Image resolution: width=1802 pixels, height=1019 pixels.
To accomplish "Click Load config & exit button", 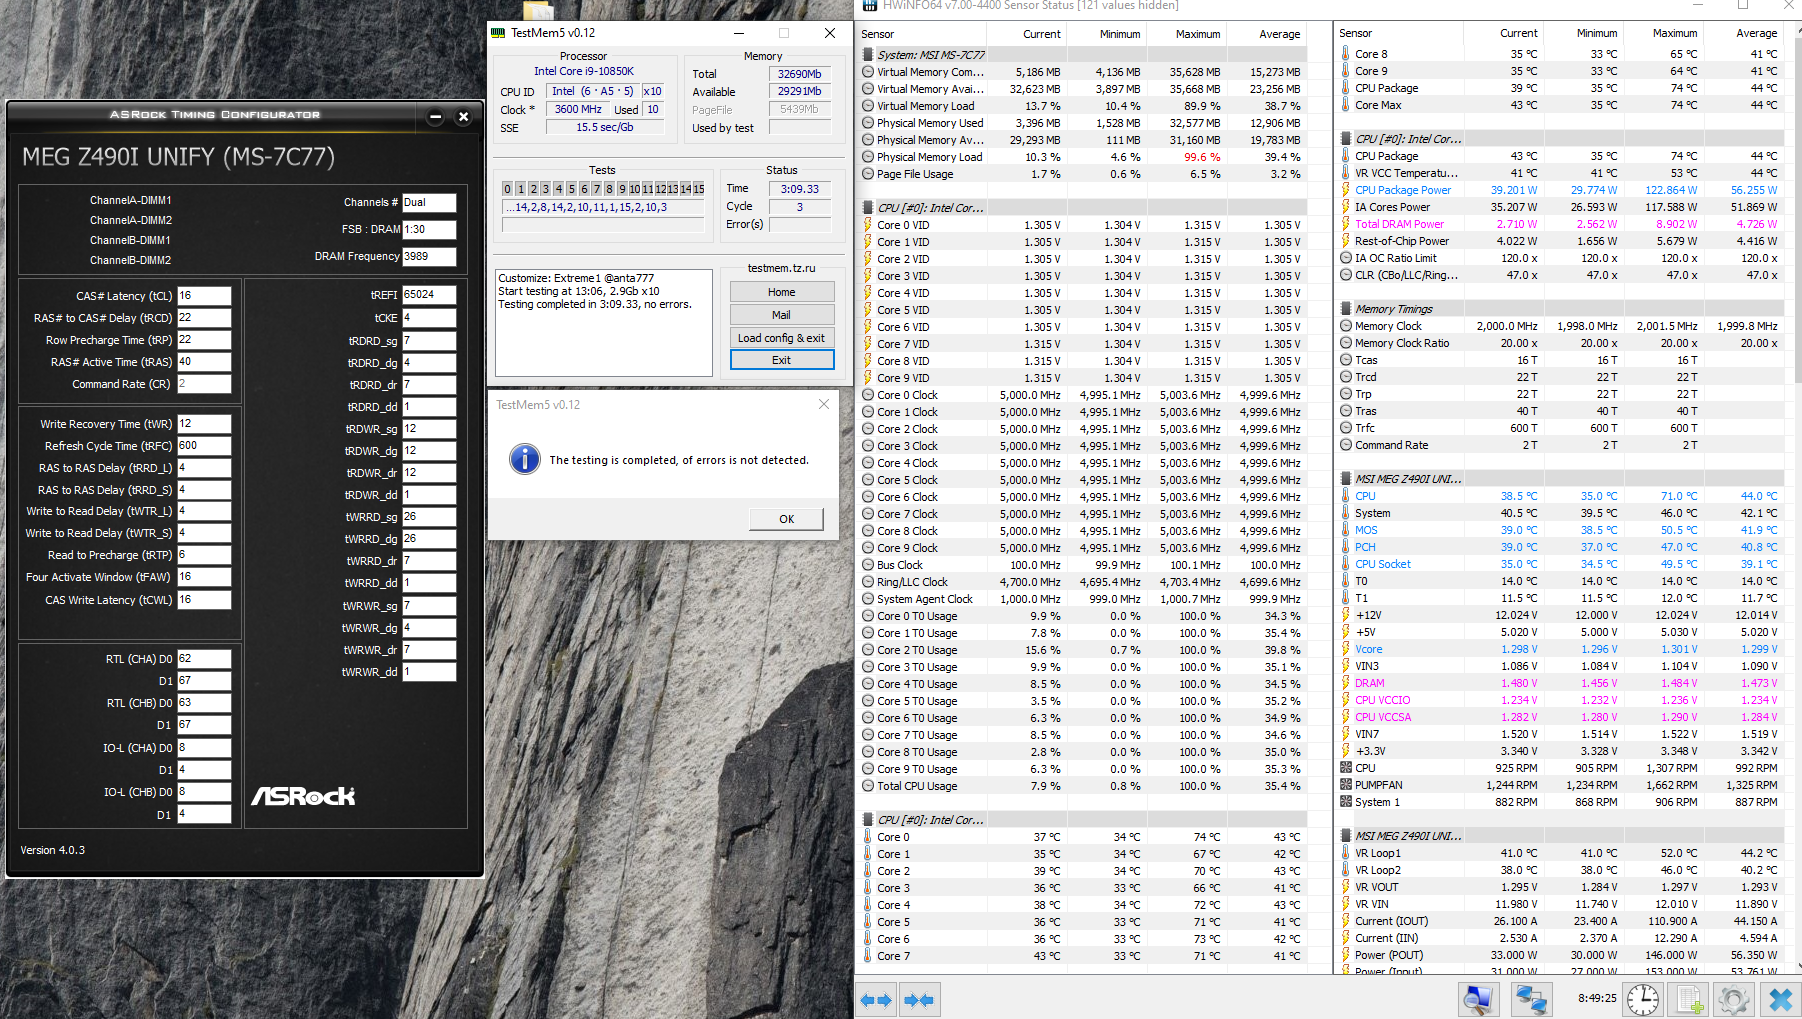I will point(781,338).
